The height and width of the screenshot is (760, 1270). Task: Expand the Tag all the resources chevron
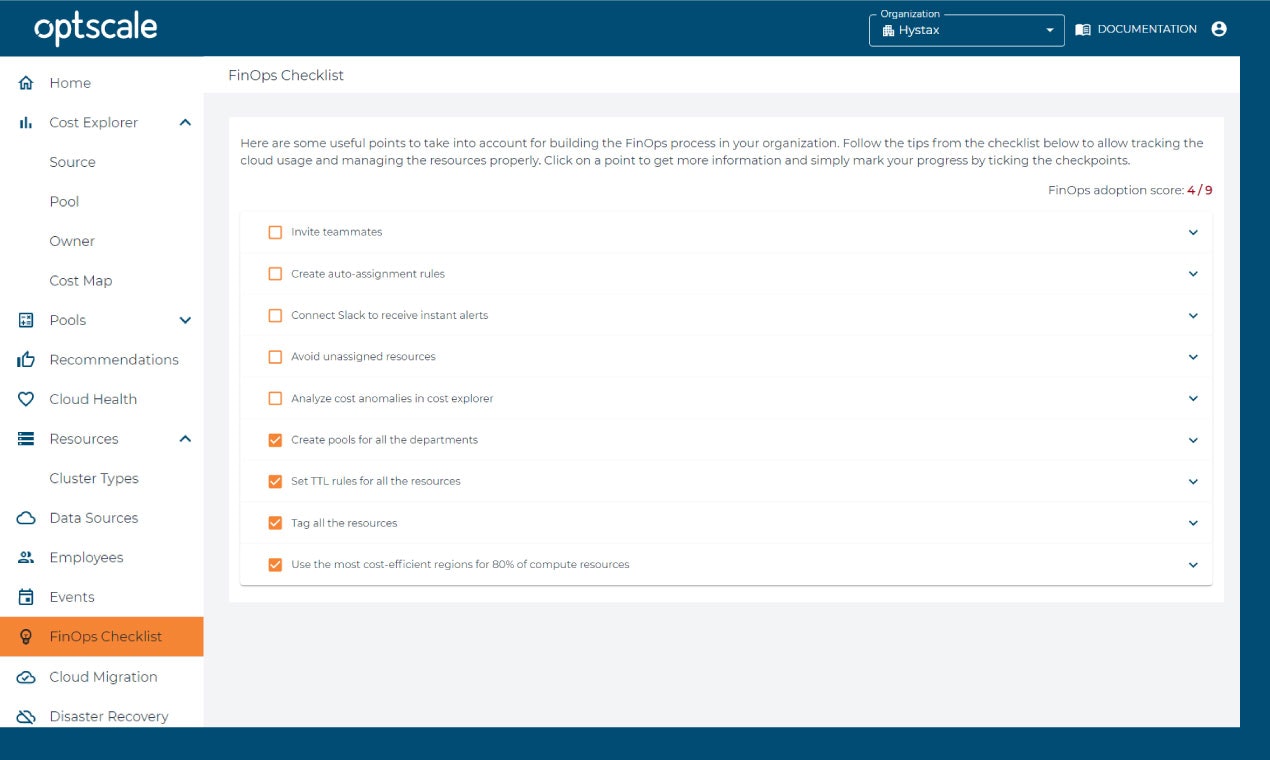[1193, 523]
